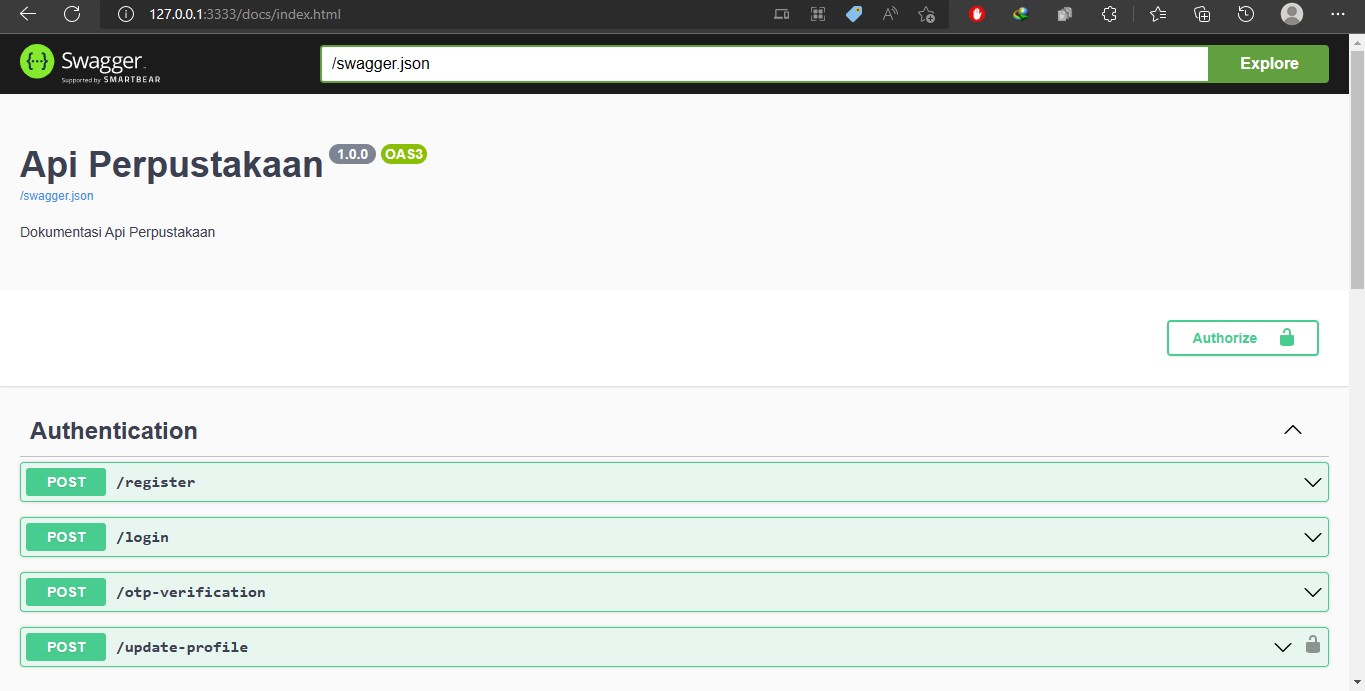Expand the POST /login endpoint chevron

coord(1312,537)
